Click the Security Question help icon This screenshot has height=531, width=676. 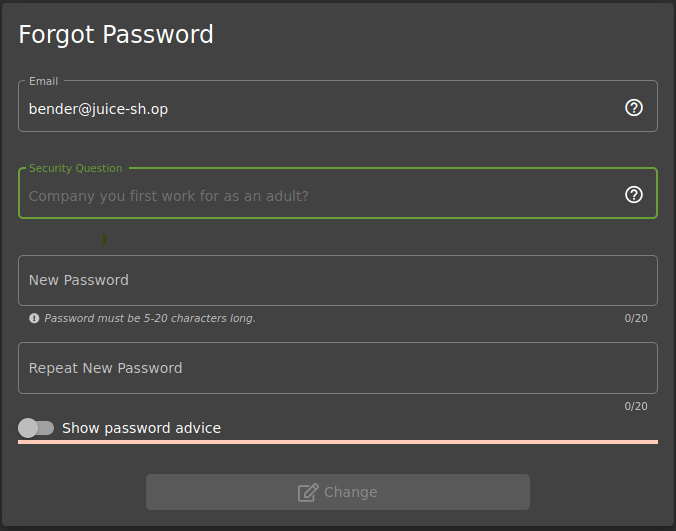click(x=633, y=195)
